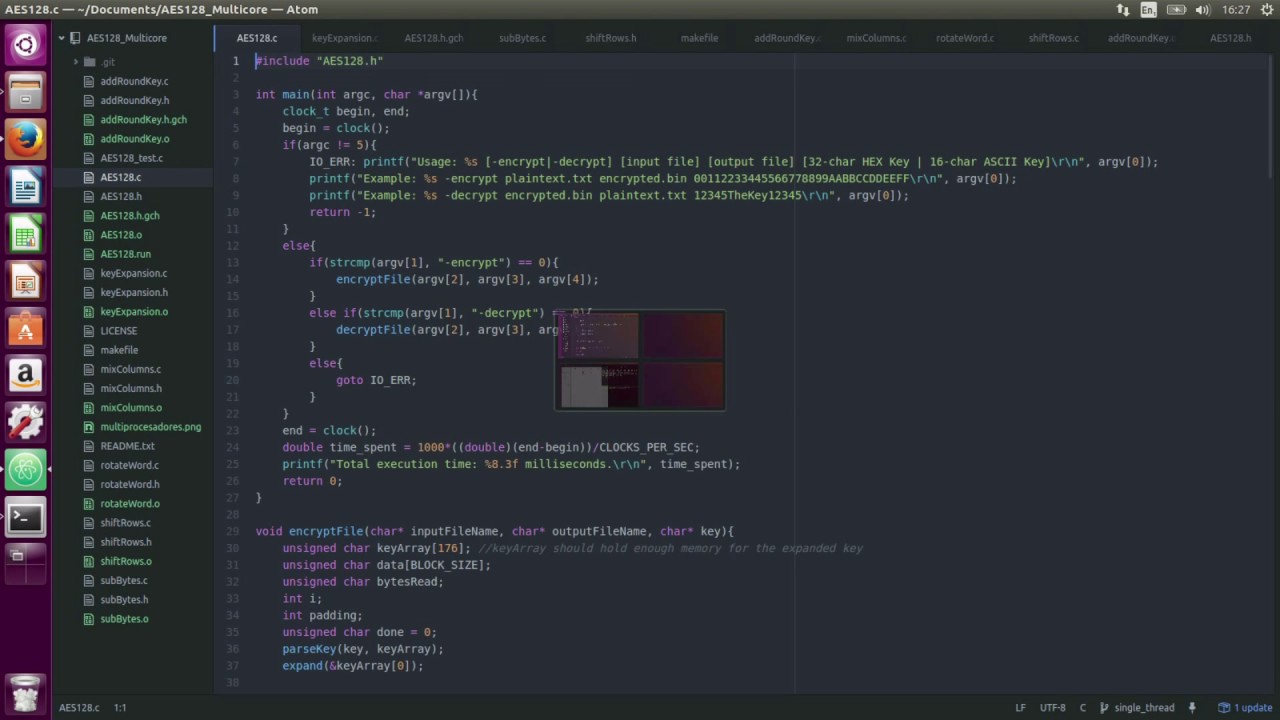Click the pin icon in status bar
The height and width of the screenshot is (720, 1280).
click(x=1192, y=707)
